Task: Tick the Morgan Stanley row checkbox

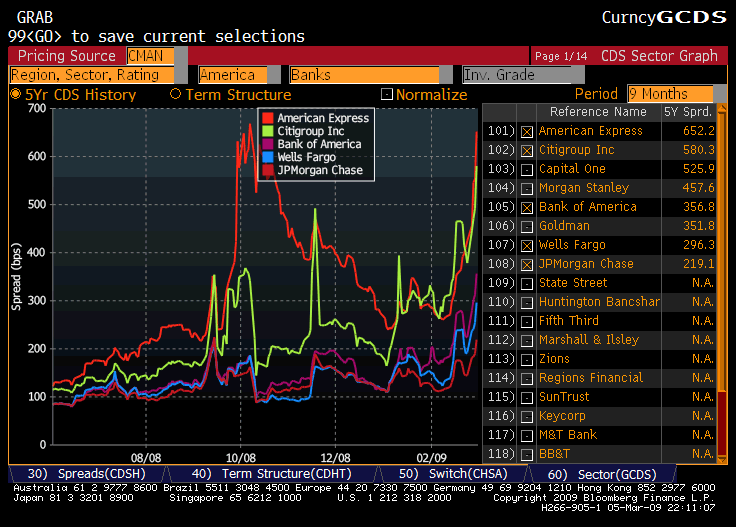Action: [527, 188]
